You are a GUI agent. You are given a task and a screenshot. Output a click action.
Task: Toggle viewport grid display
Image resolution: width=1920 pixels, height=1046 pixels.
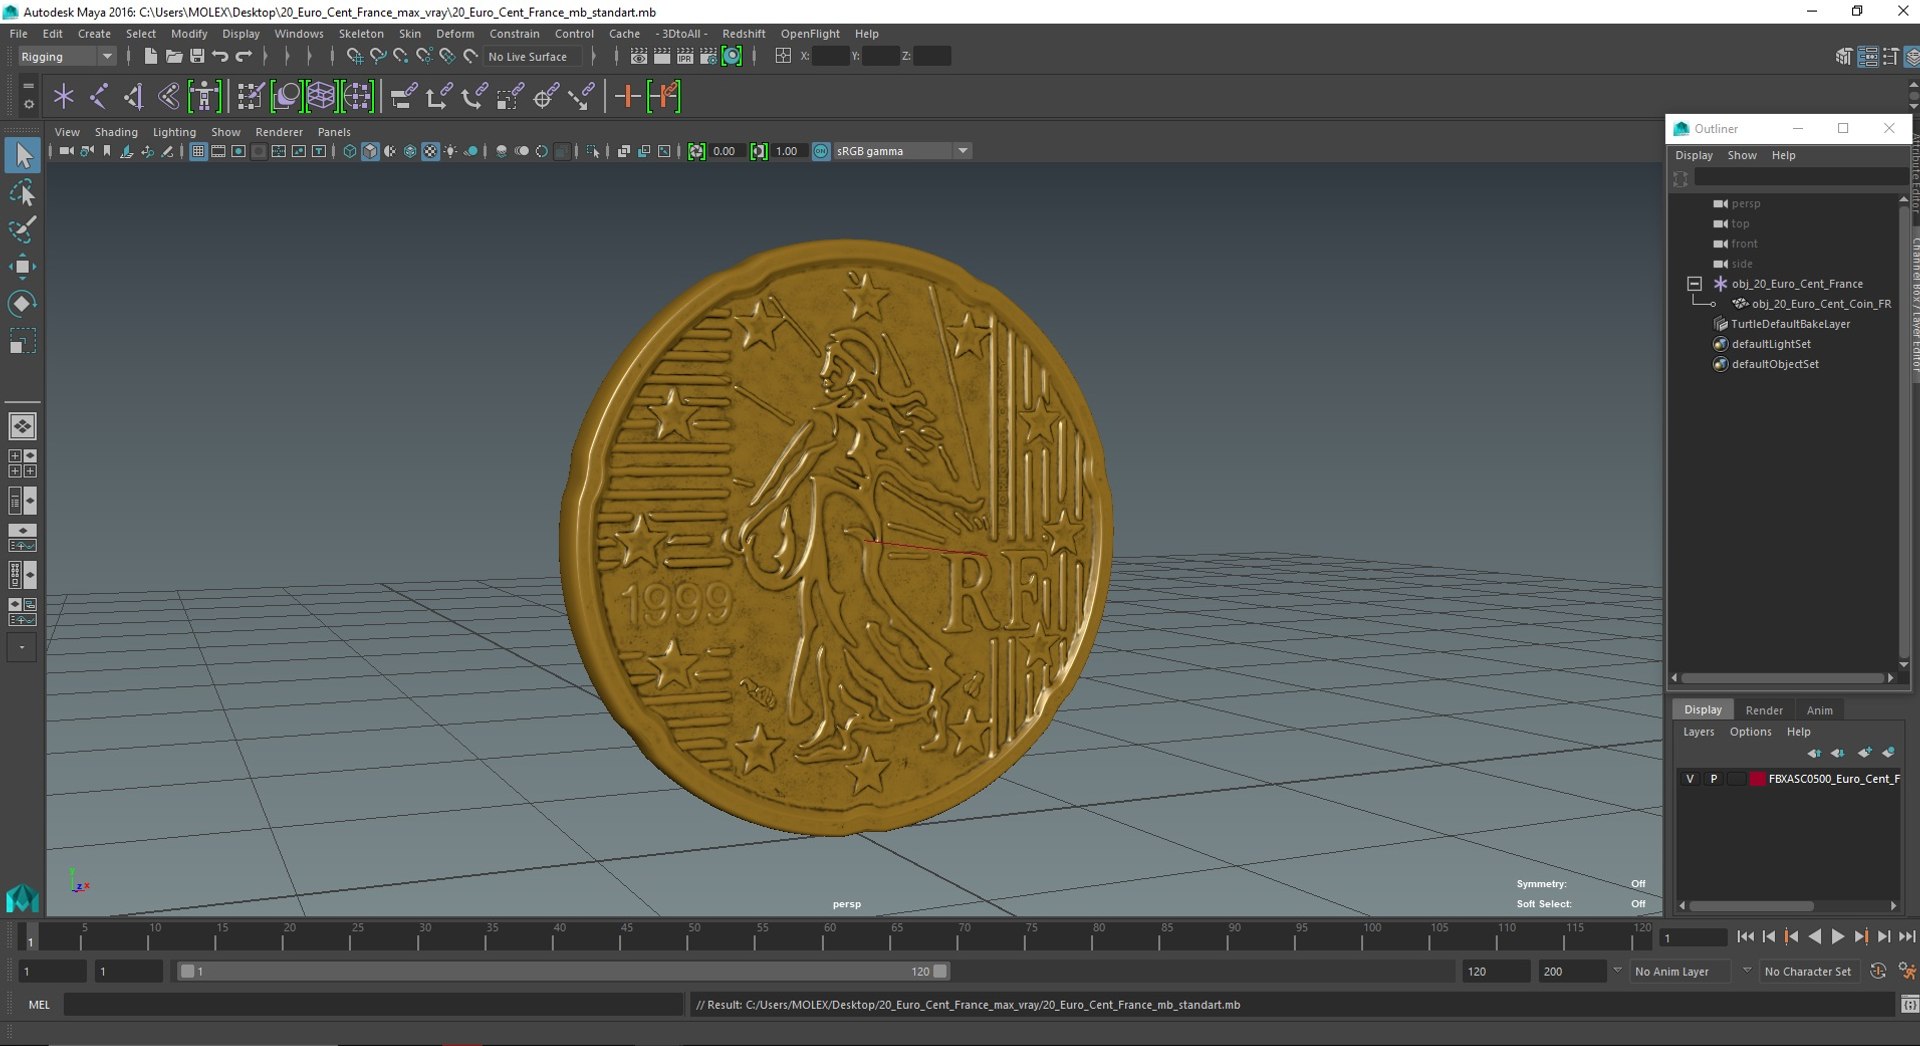[x=198, y=151]
